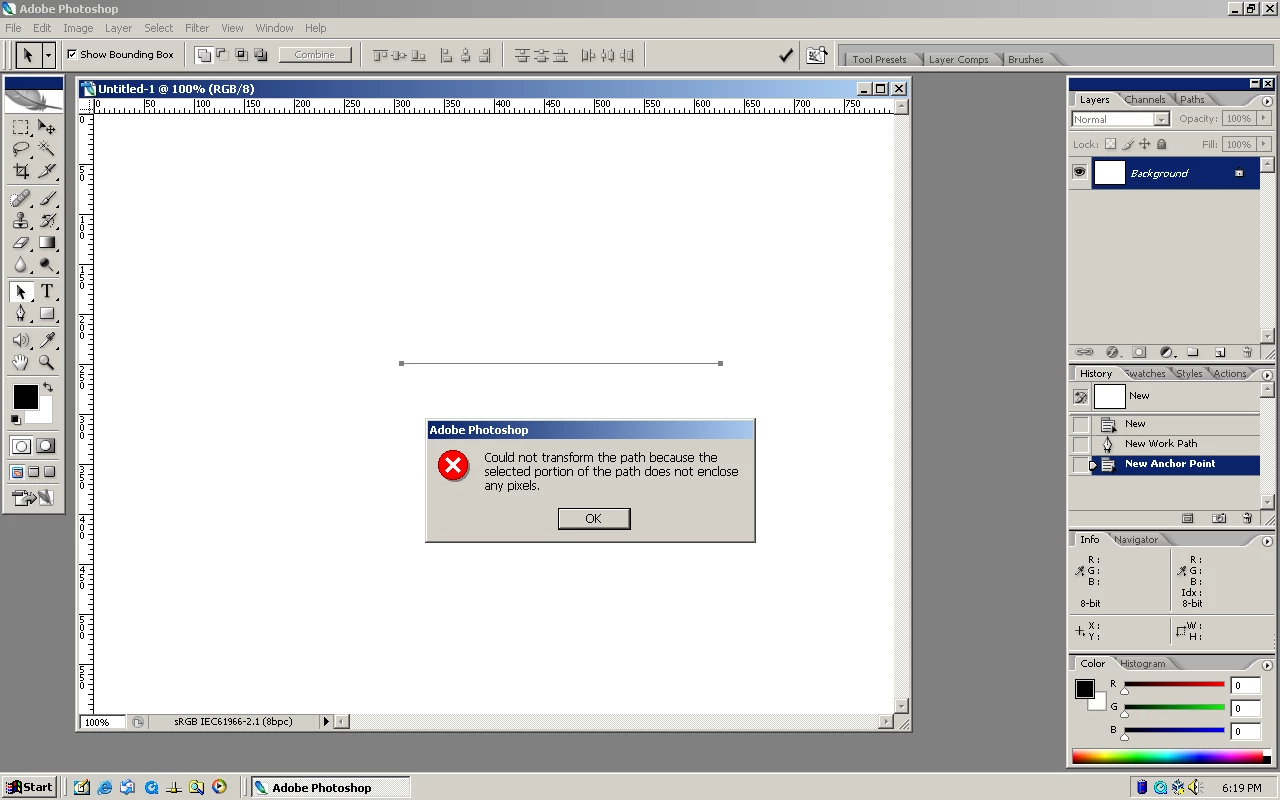Select the Eraser tool

pos(20,242)
